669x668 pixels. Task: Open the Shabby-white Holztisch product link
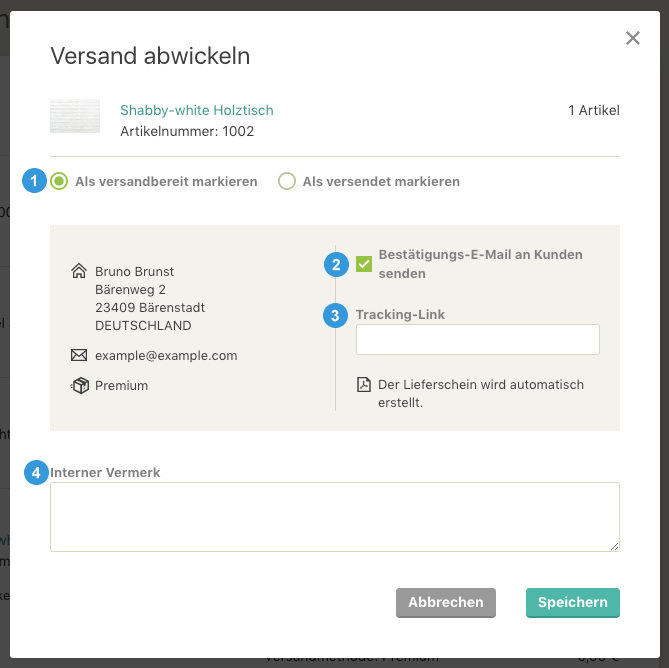(197, 110)
